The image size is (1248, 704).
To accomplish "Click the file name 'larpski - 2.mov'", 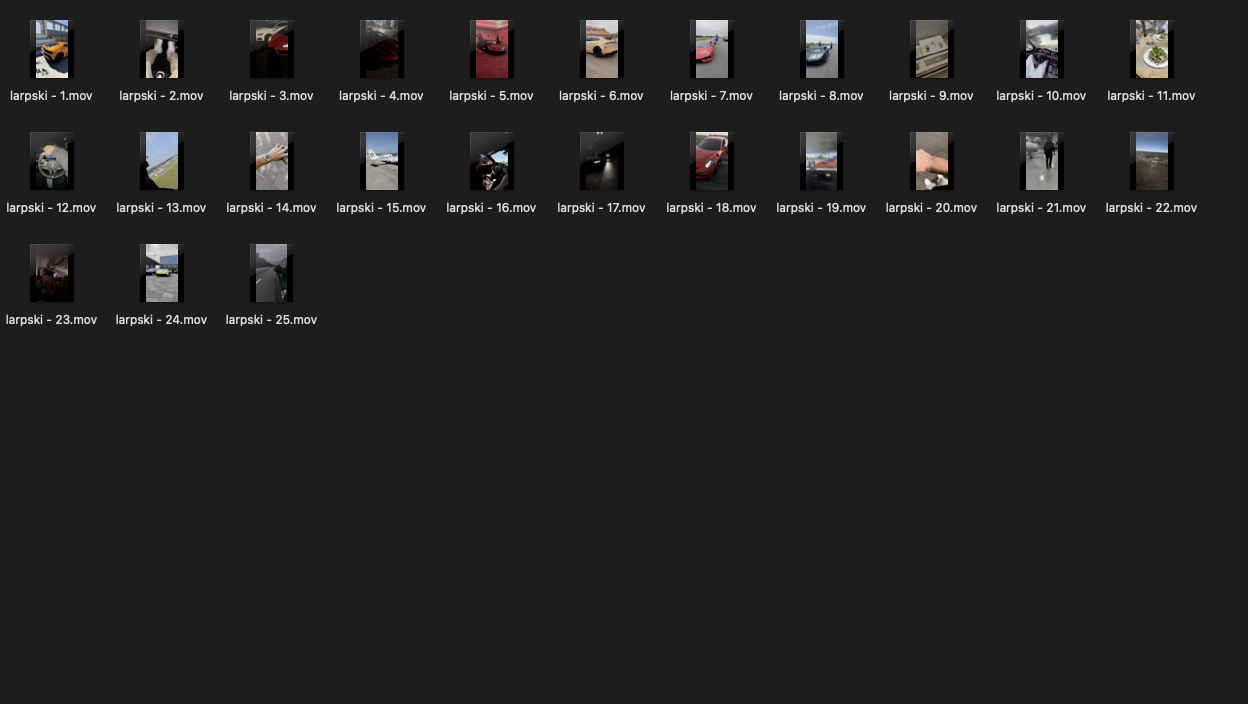I will [161, 96].
